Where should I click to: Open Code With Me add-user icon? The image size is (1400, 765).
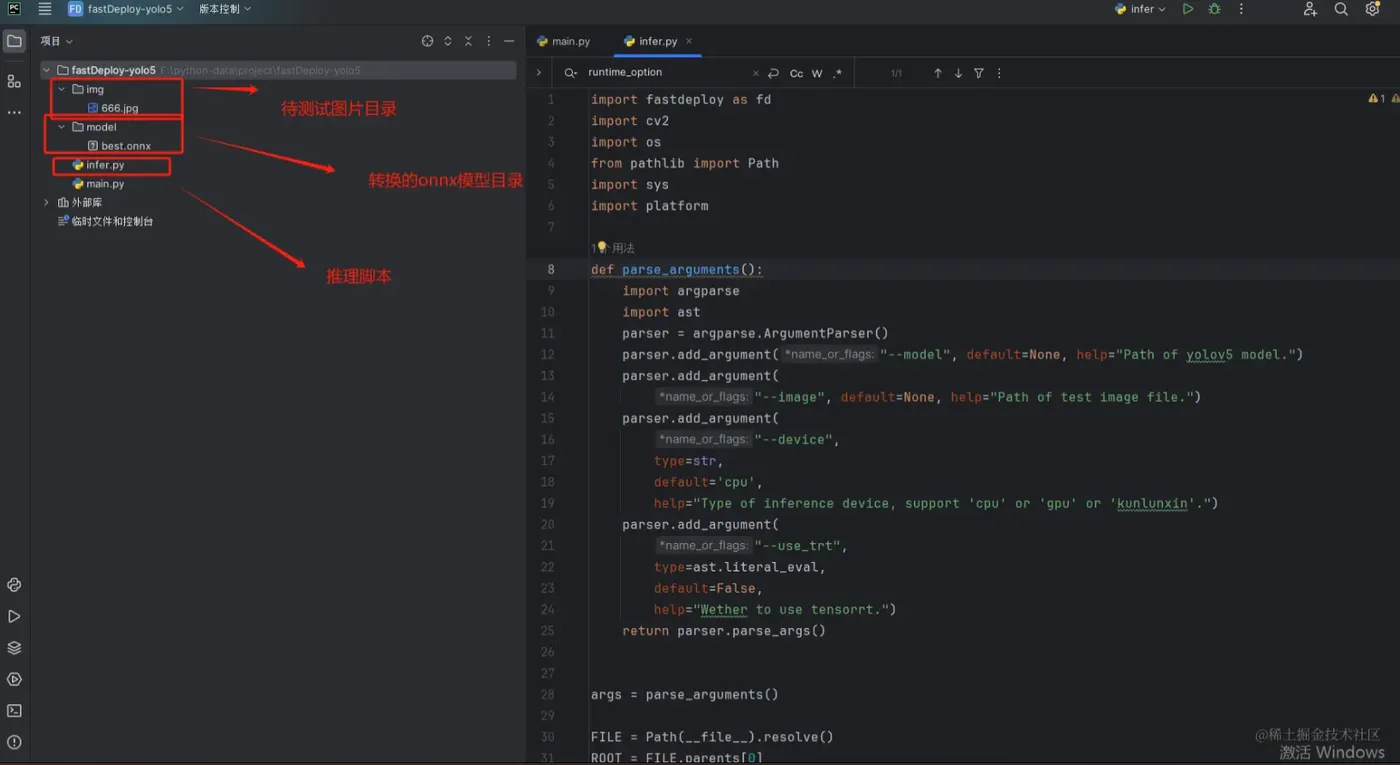click(x=1310, y=9)
